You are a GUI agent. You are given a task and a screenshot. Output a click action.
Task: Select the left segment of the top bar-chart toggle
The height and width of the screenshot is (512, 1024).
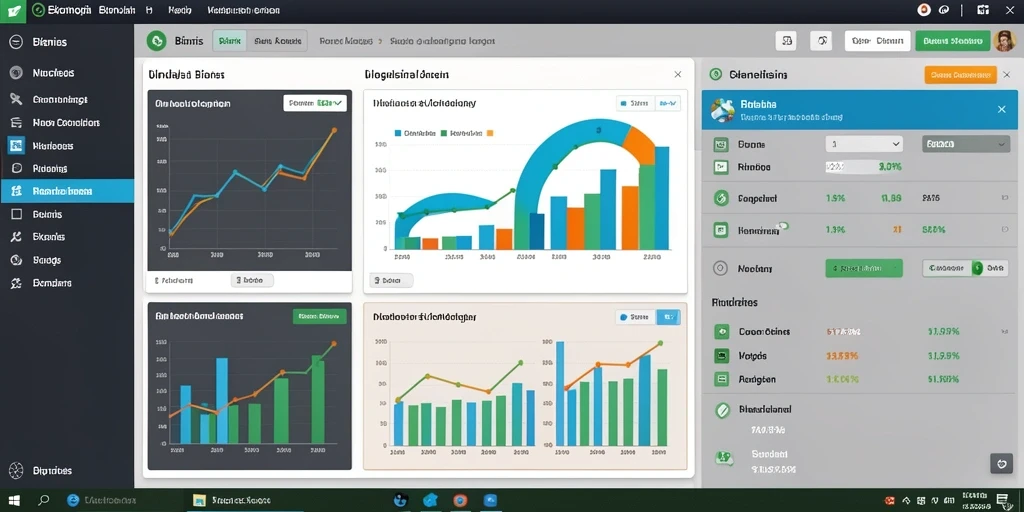[x=635, y=103]
